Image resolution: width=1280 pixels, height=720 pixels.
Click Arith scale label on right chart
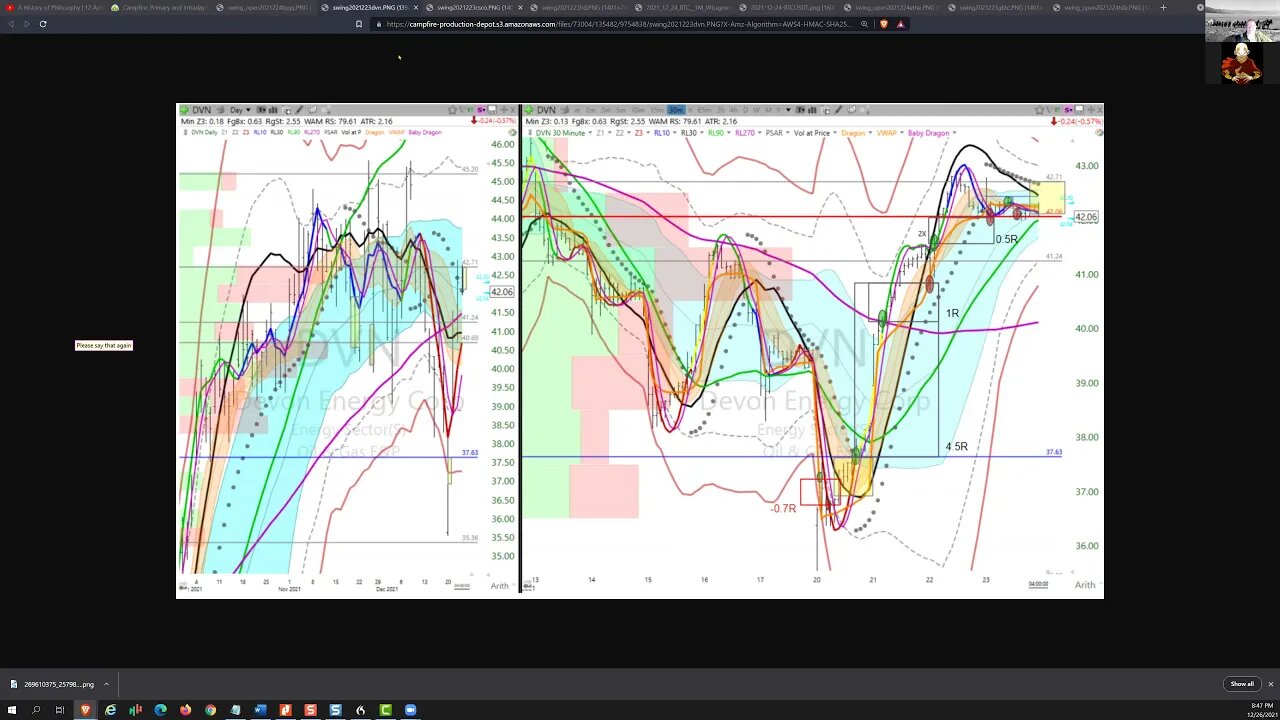[1084, 585]
